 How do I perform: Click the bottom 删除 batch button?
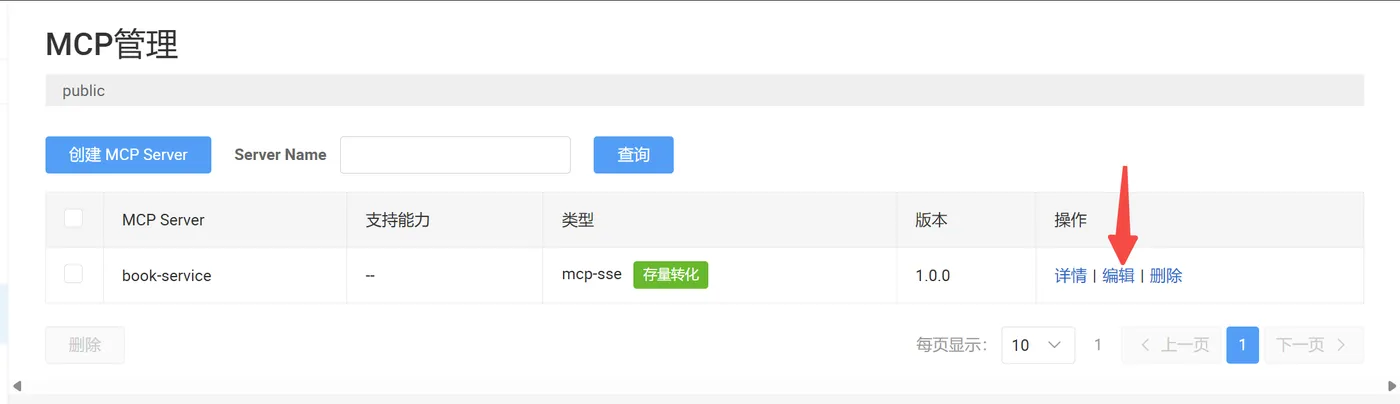point(85,345)
